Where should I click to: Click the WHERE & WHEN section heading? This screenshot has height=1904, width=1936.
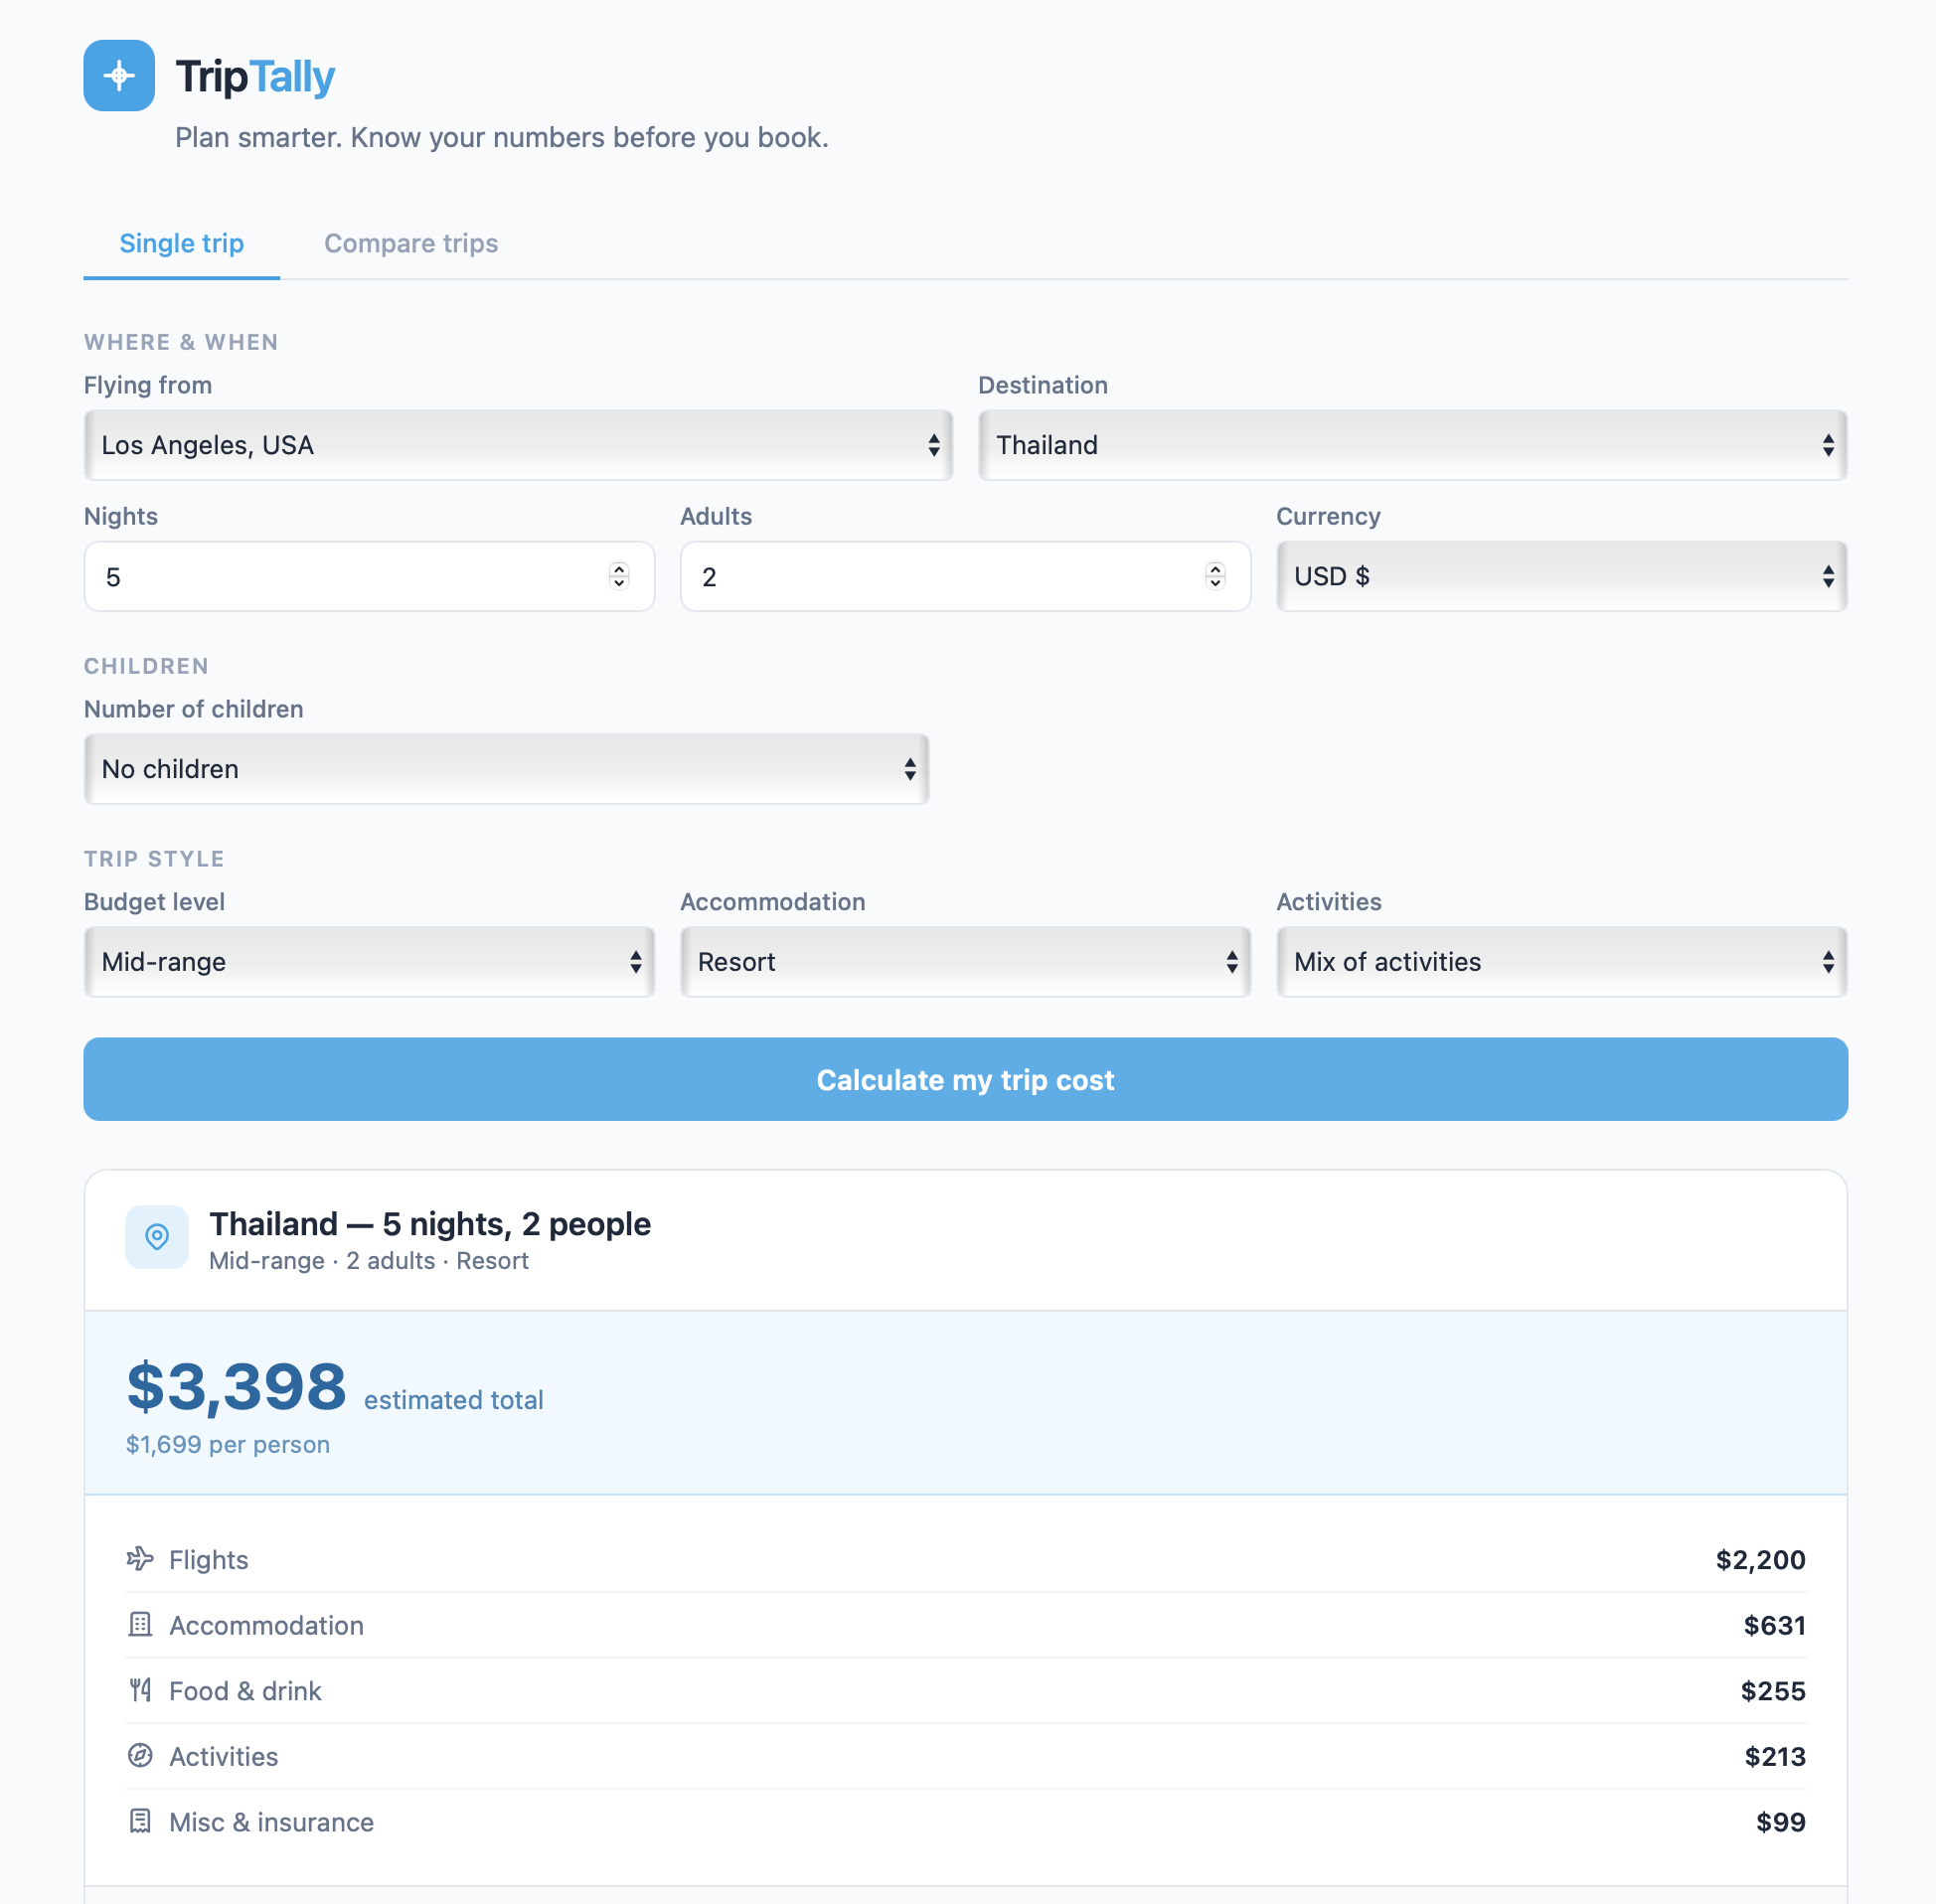[x=181, y=342]
